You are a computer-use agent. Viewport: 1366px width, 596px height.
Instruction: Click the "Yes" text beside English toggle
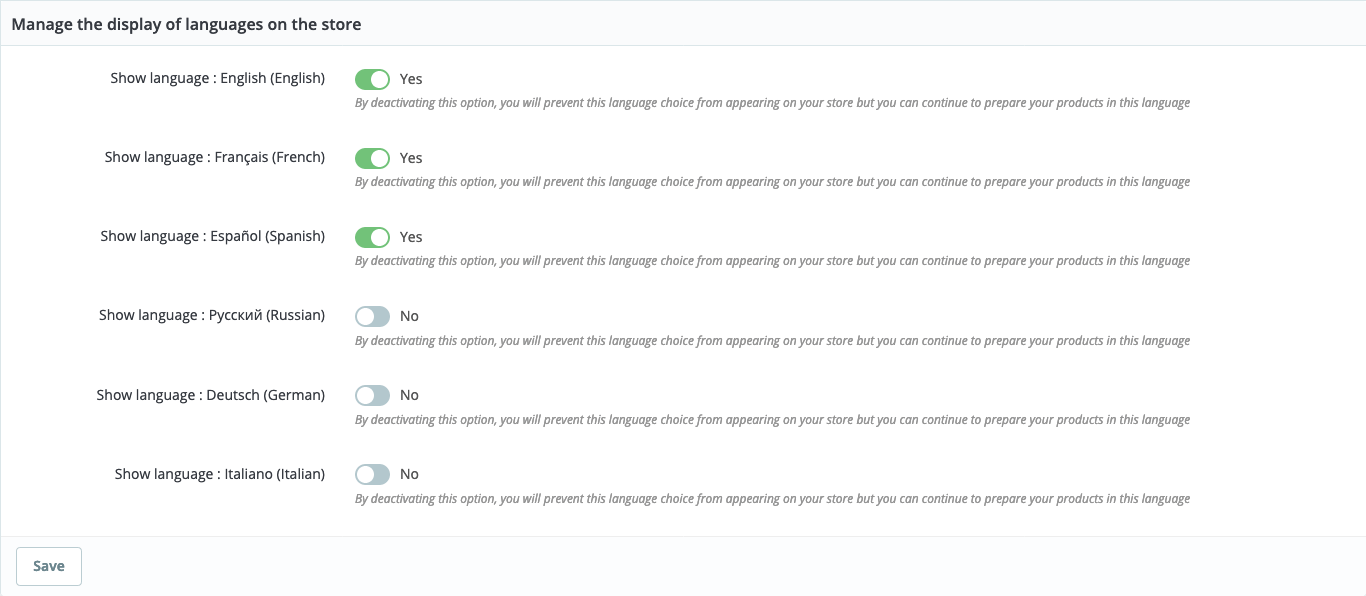(x=411, y=79)
